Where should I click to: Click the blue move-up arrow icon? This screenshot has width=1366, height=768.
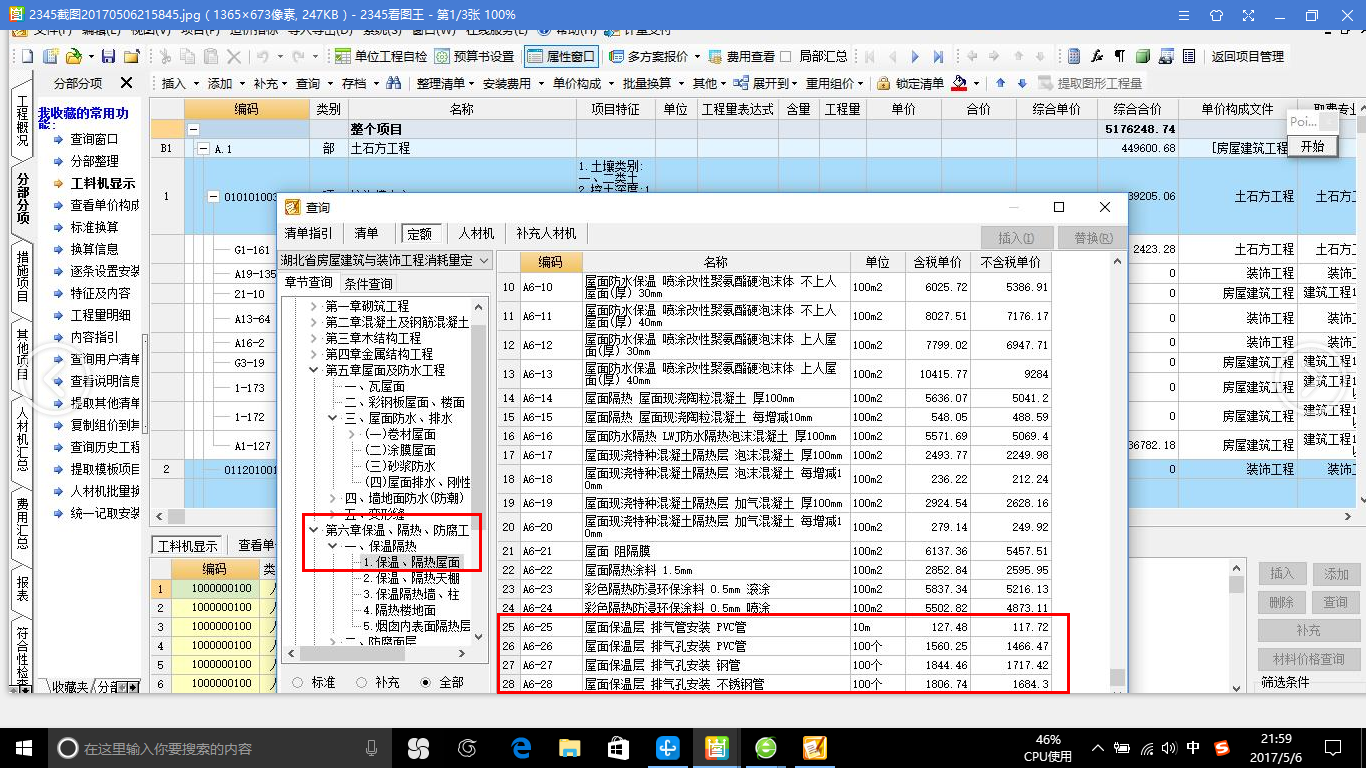click(998, 84)
